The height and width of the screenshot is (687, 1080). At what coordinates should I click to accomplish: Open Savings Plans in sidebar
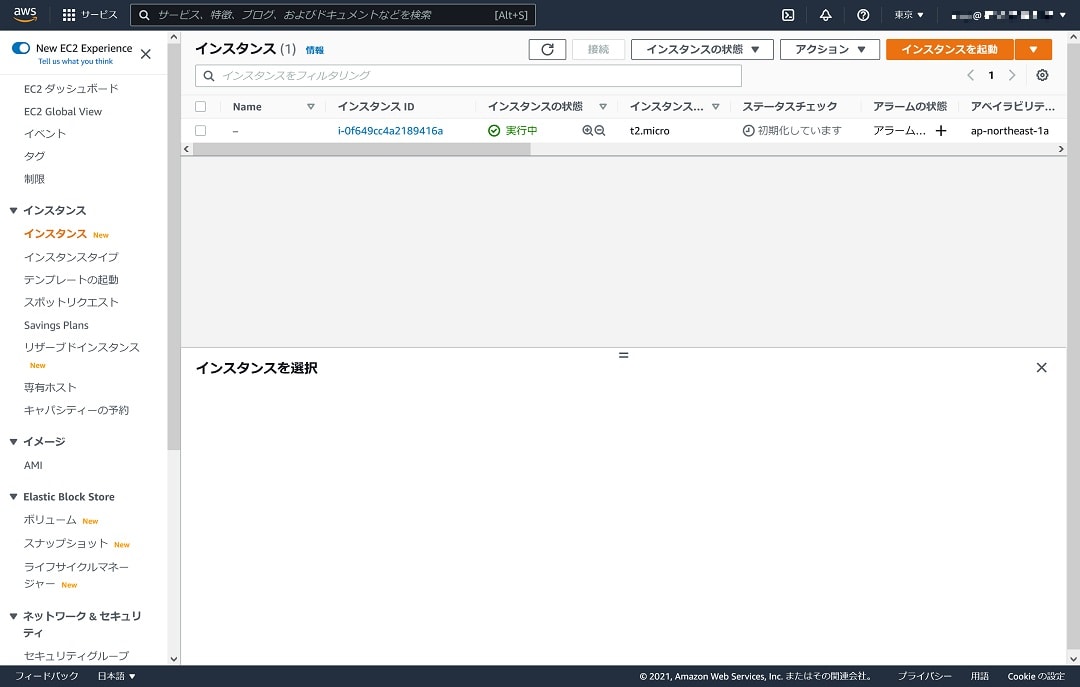[x=56, y=325]
